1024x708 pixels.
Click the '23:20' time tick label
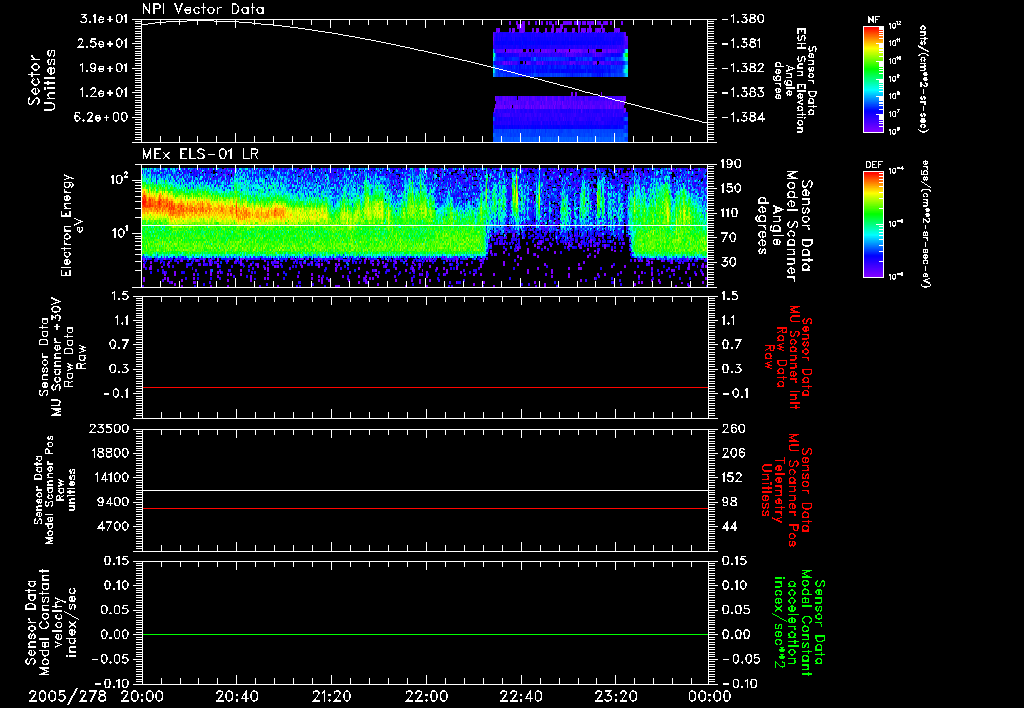[615, 696]
